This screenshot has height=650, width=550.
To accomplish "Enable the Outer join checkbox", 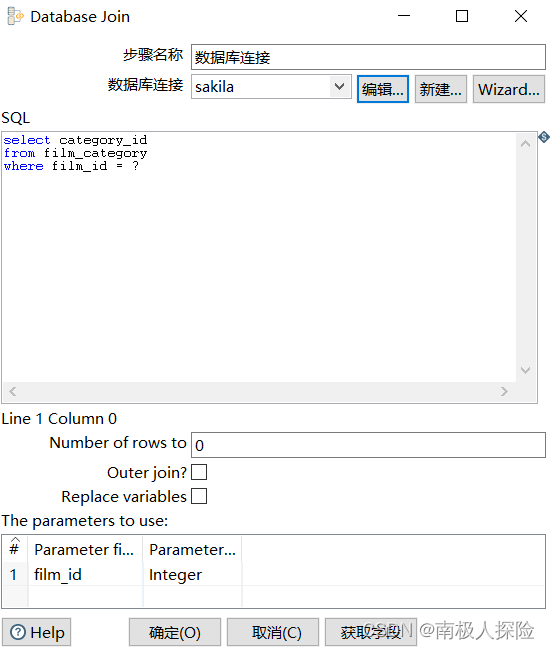I will (199, 472).
